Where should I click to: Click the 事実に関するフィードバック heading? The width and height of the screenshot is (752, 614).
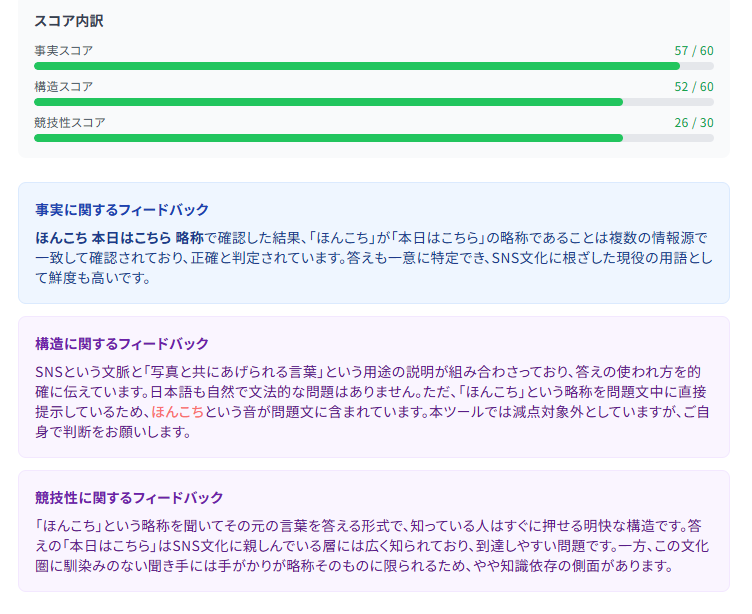(x=122, y=210)
